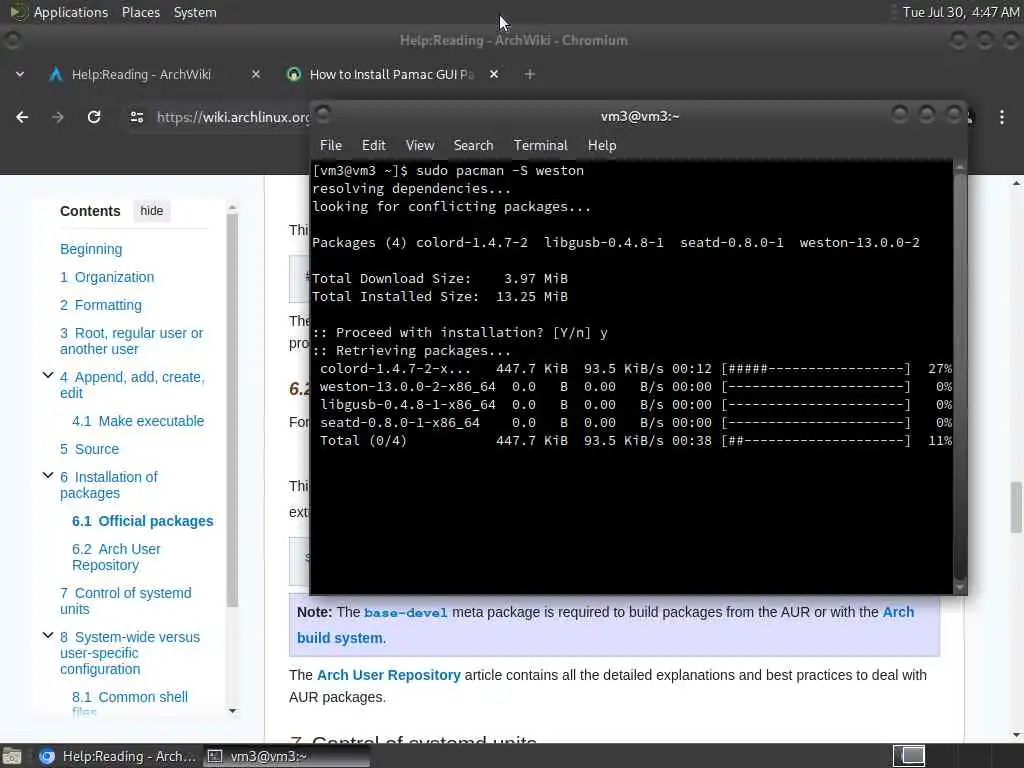
Task: Collapse section 4 Append, add, create, edit
Action: tap(48, 376)
